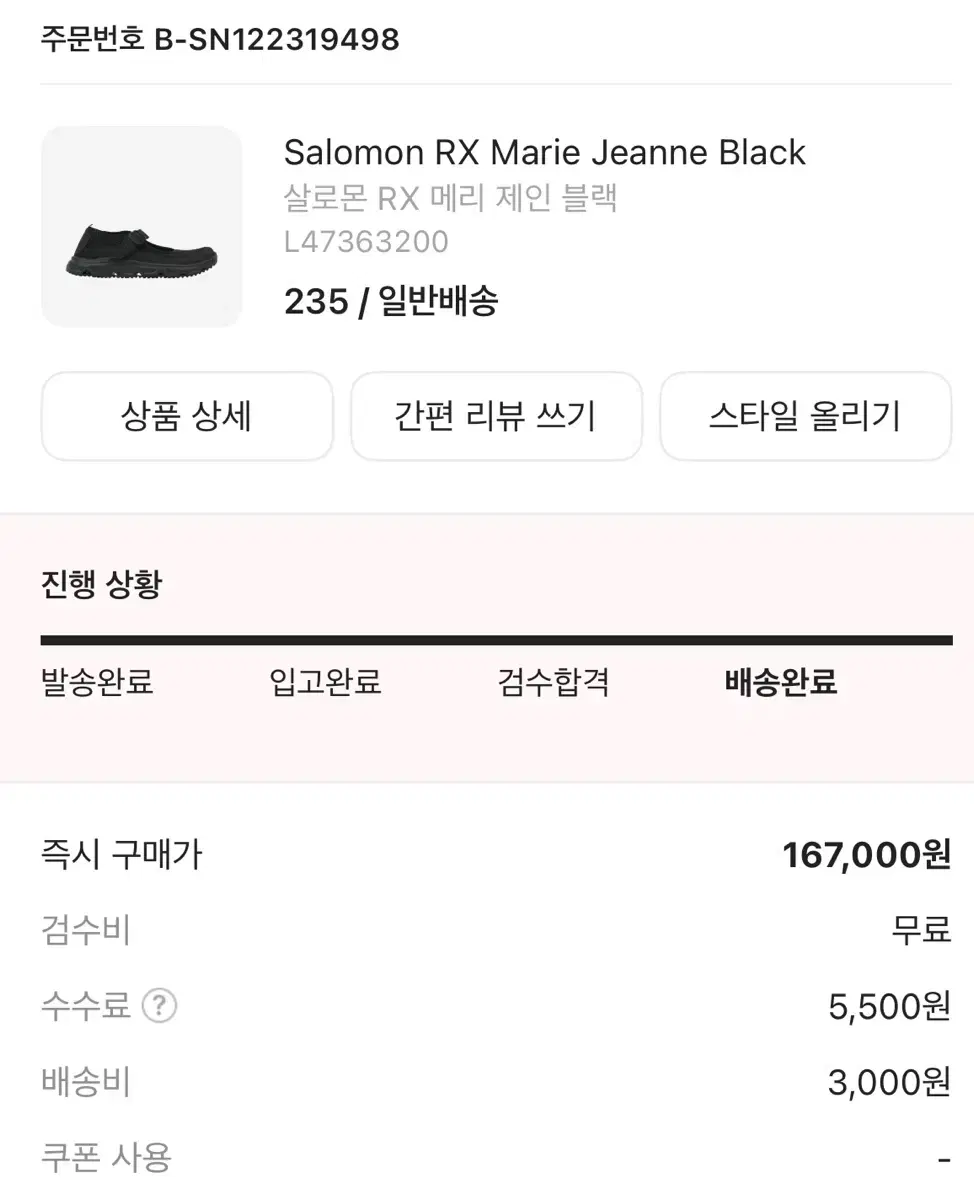Click the 발송완료 progress step

point(97,683)
